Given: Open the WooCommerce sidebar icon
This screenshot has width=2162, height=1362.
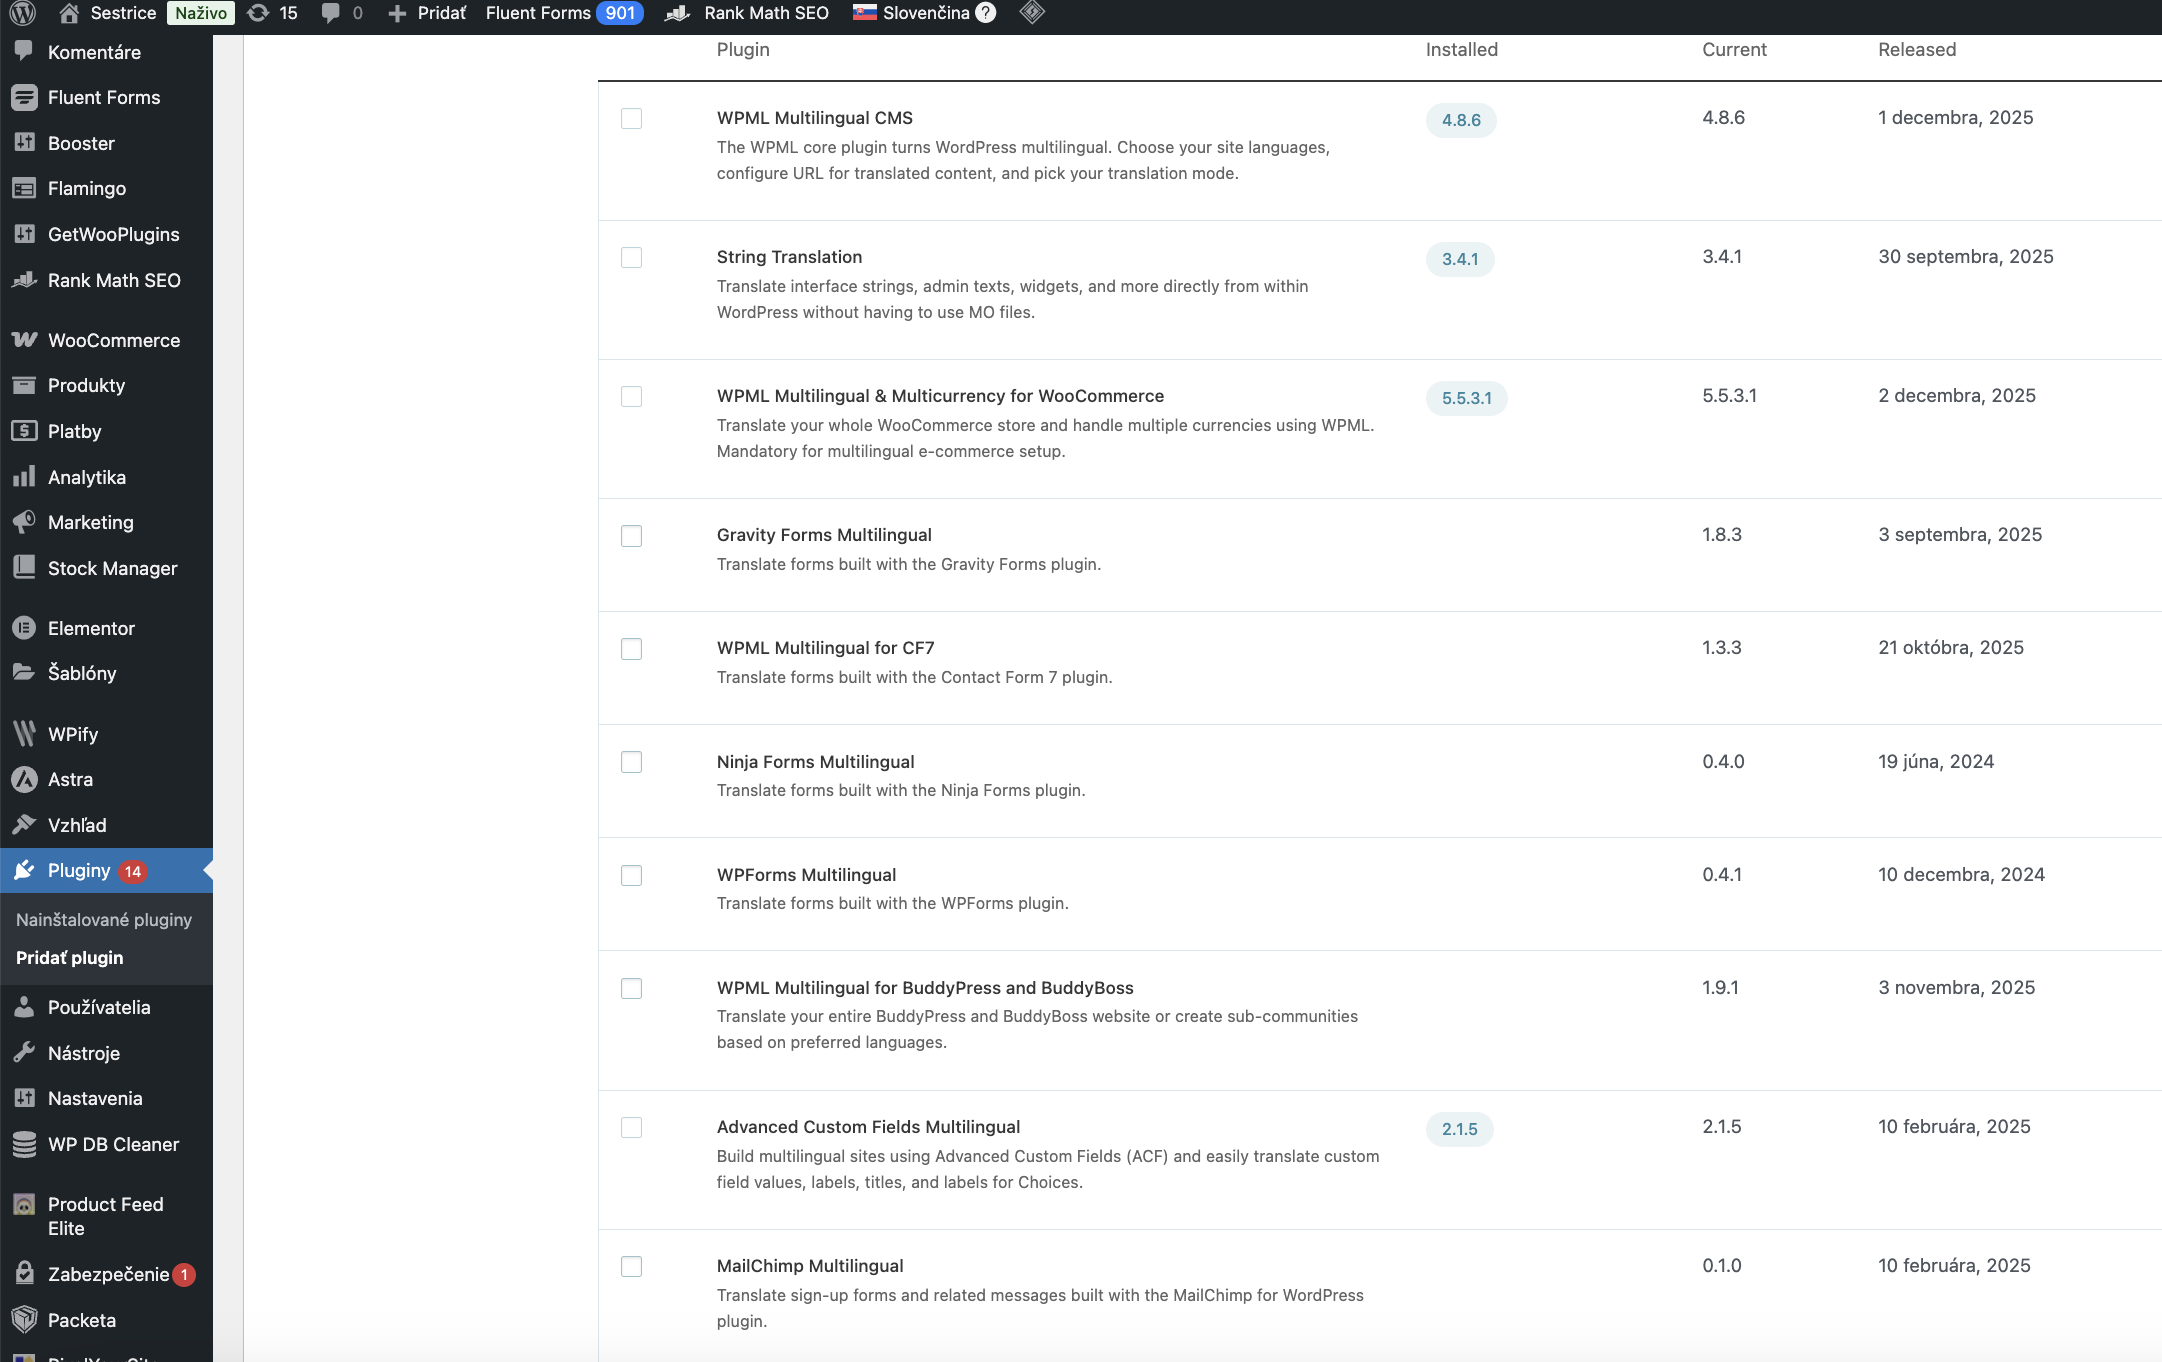Looking at the screenshot, I should click(x=24, y=340).
